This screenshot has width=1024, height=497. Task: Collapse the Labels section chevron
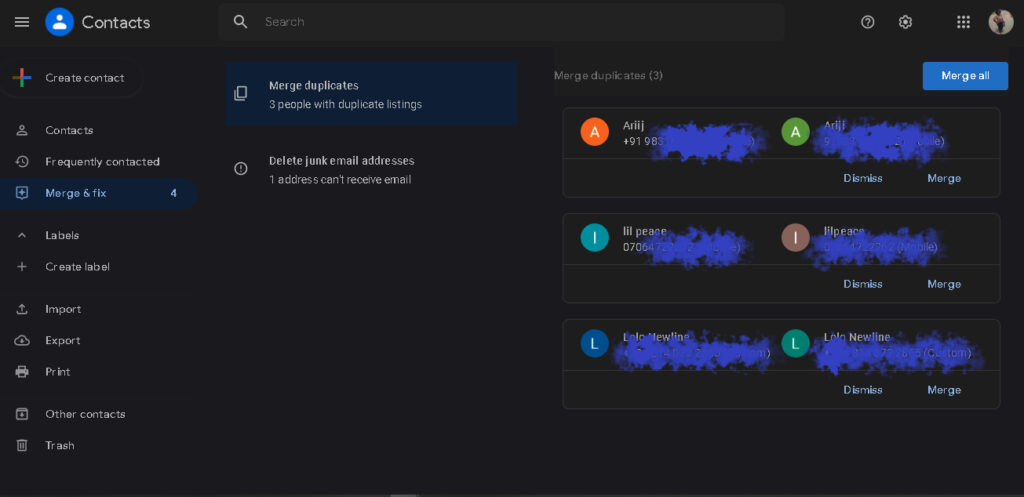coord(22,235)
